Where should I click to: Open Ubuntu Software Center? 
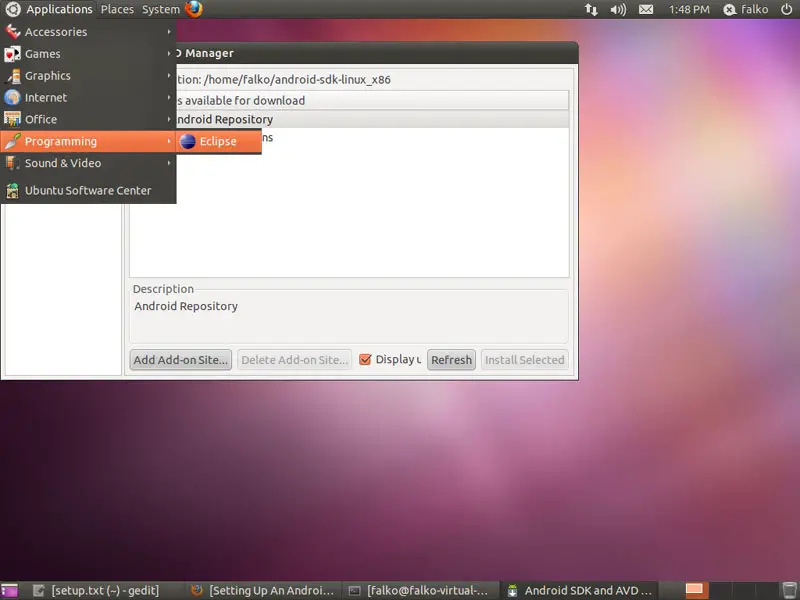(x=88, y=190)
